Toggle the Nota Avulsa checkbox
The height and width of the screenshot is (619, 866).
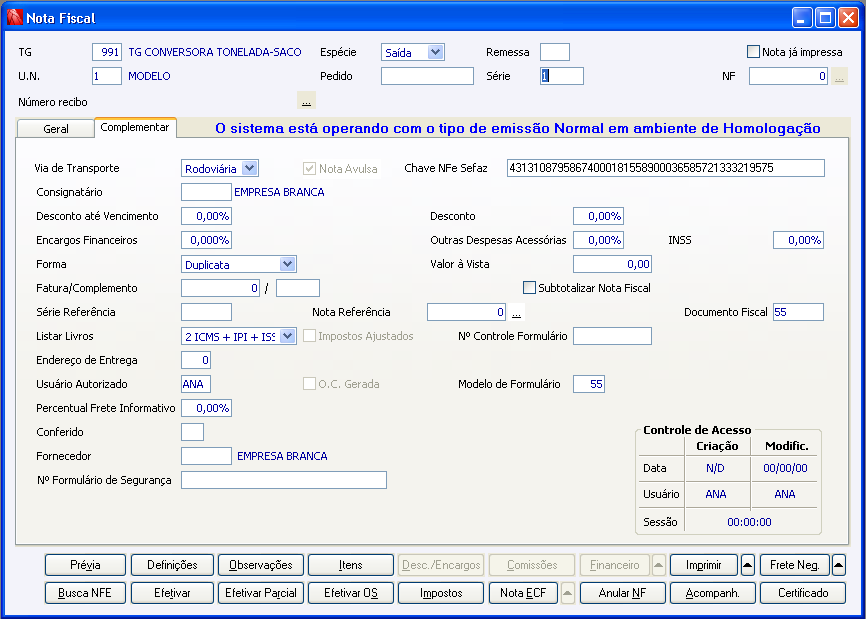(309, 168)
